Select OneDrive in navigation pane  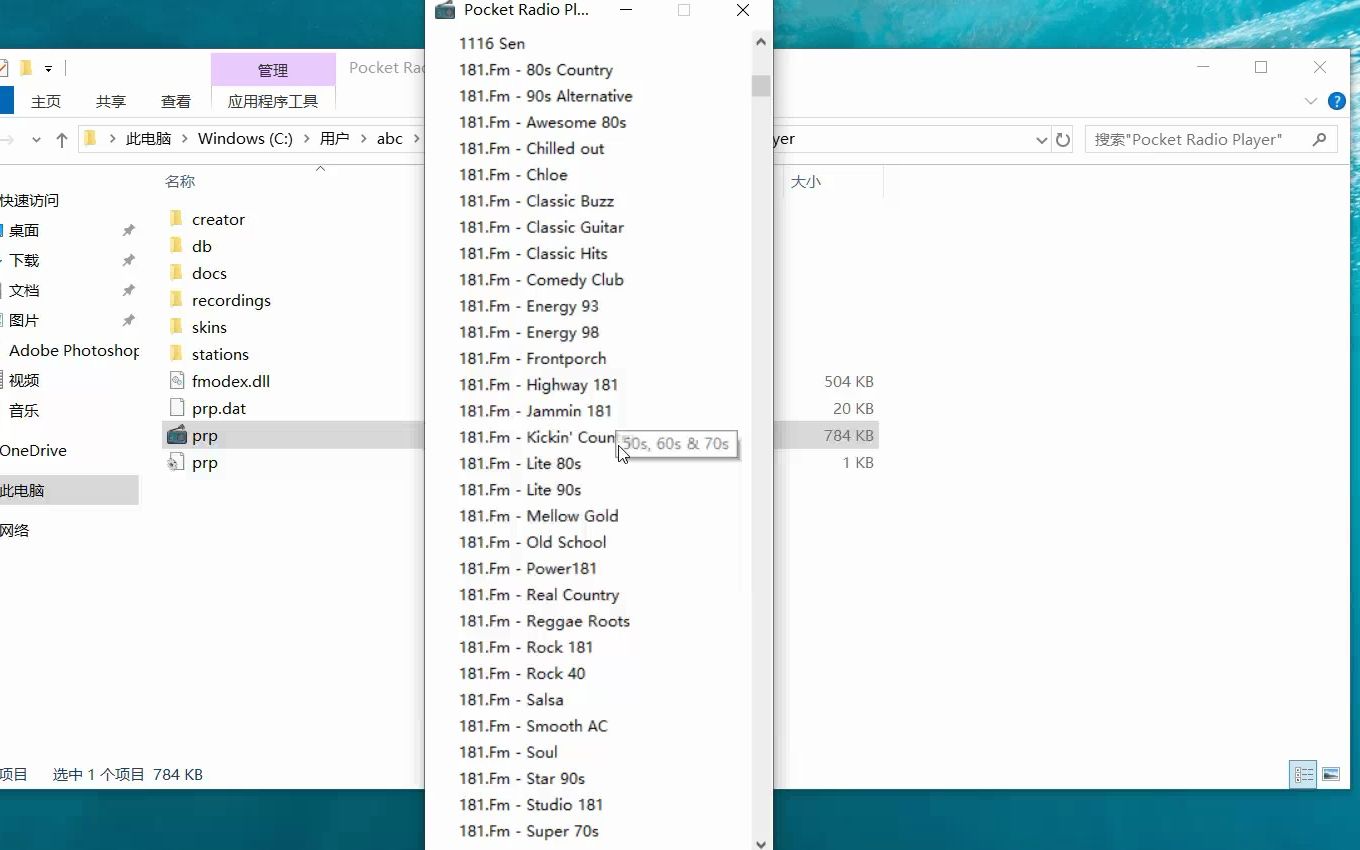point(33,451)
